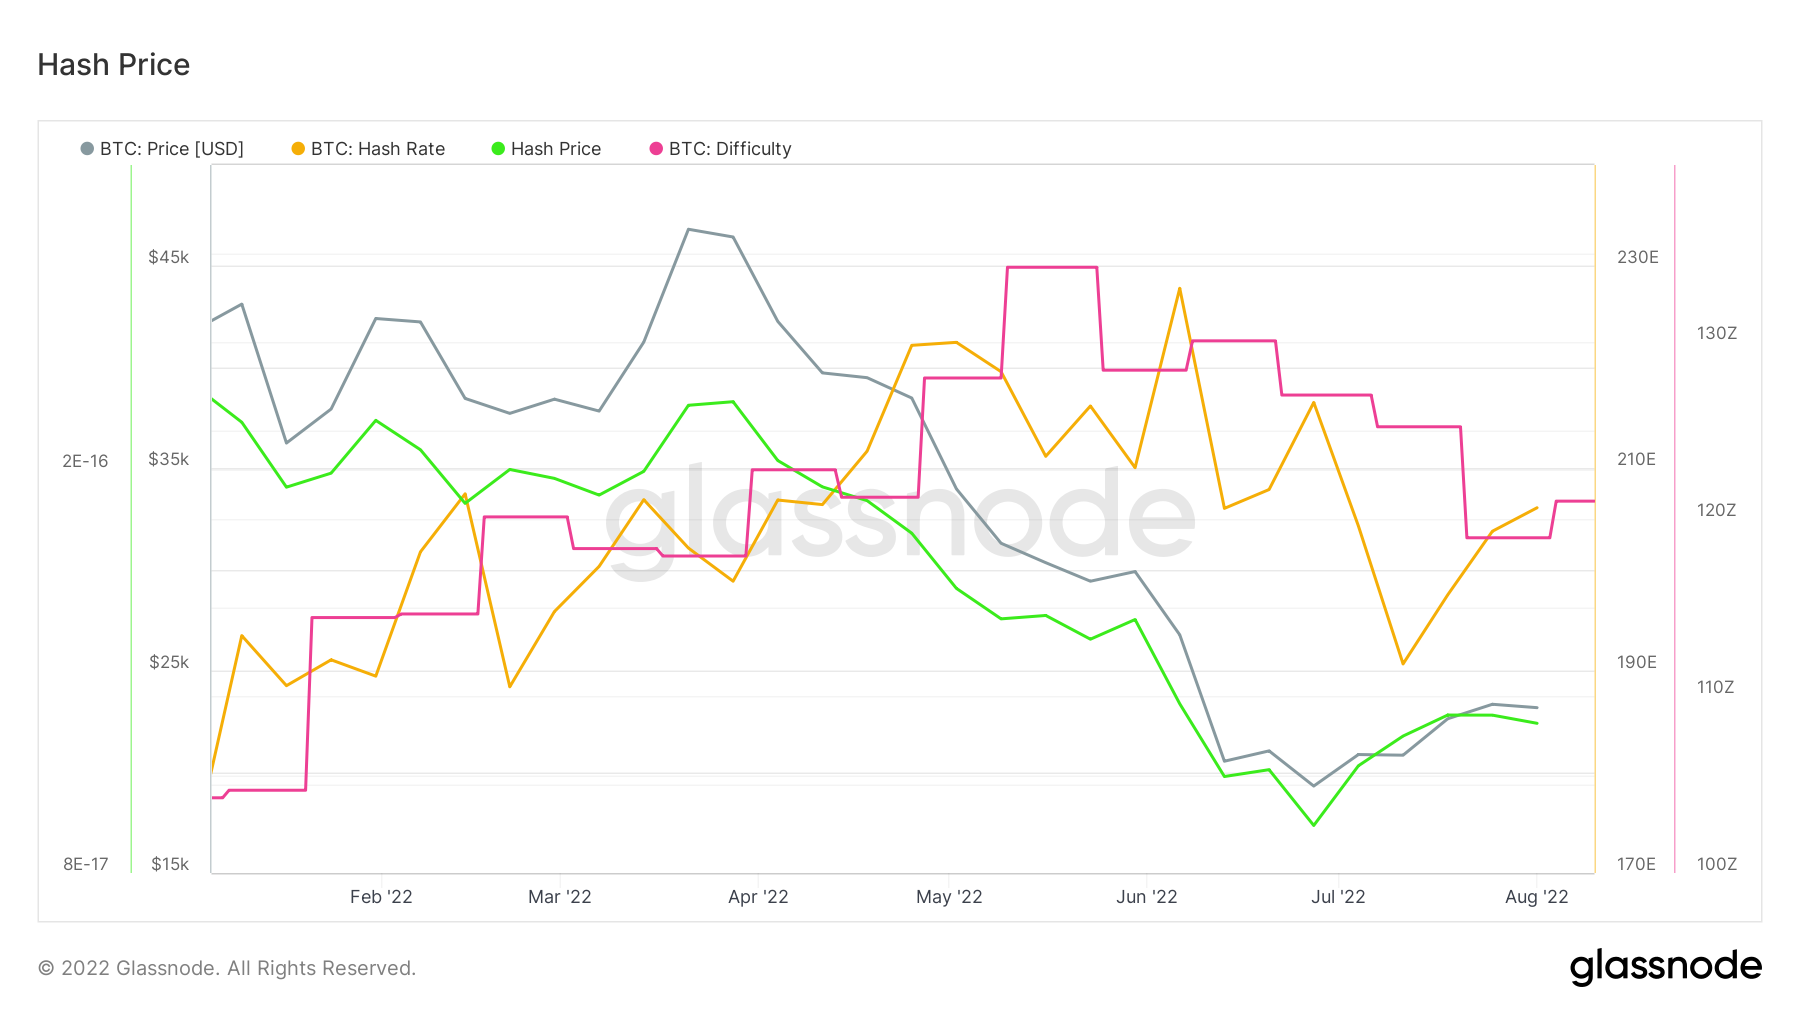1800x1013 pixels.
Task: Select the "Aug '22" x-axis label
Action: pyautogui.click(x=1536, y=897)
